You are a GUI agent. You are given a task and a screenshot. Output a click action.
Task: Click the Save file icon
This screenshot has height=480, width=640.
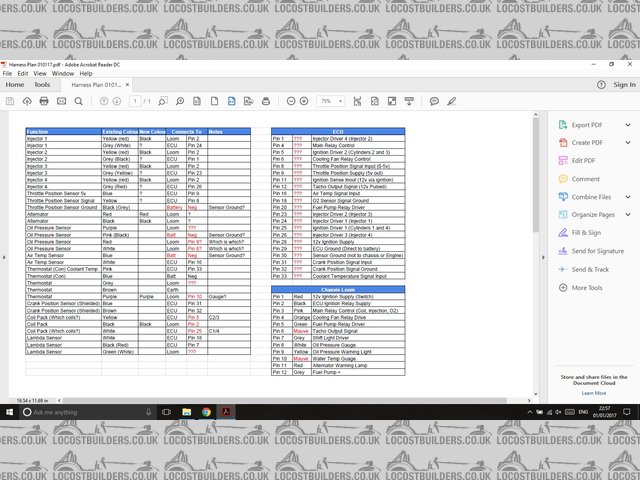[x=10, y=101]
